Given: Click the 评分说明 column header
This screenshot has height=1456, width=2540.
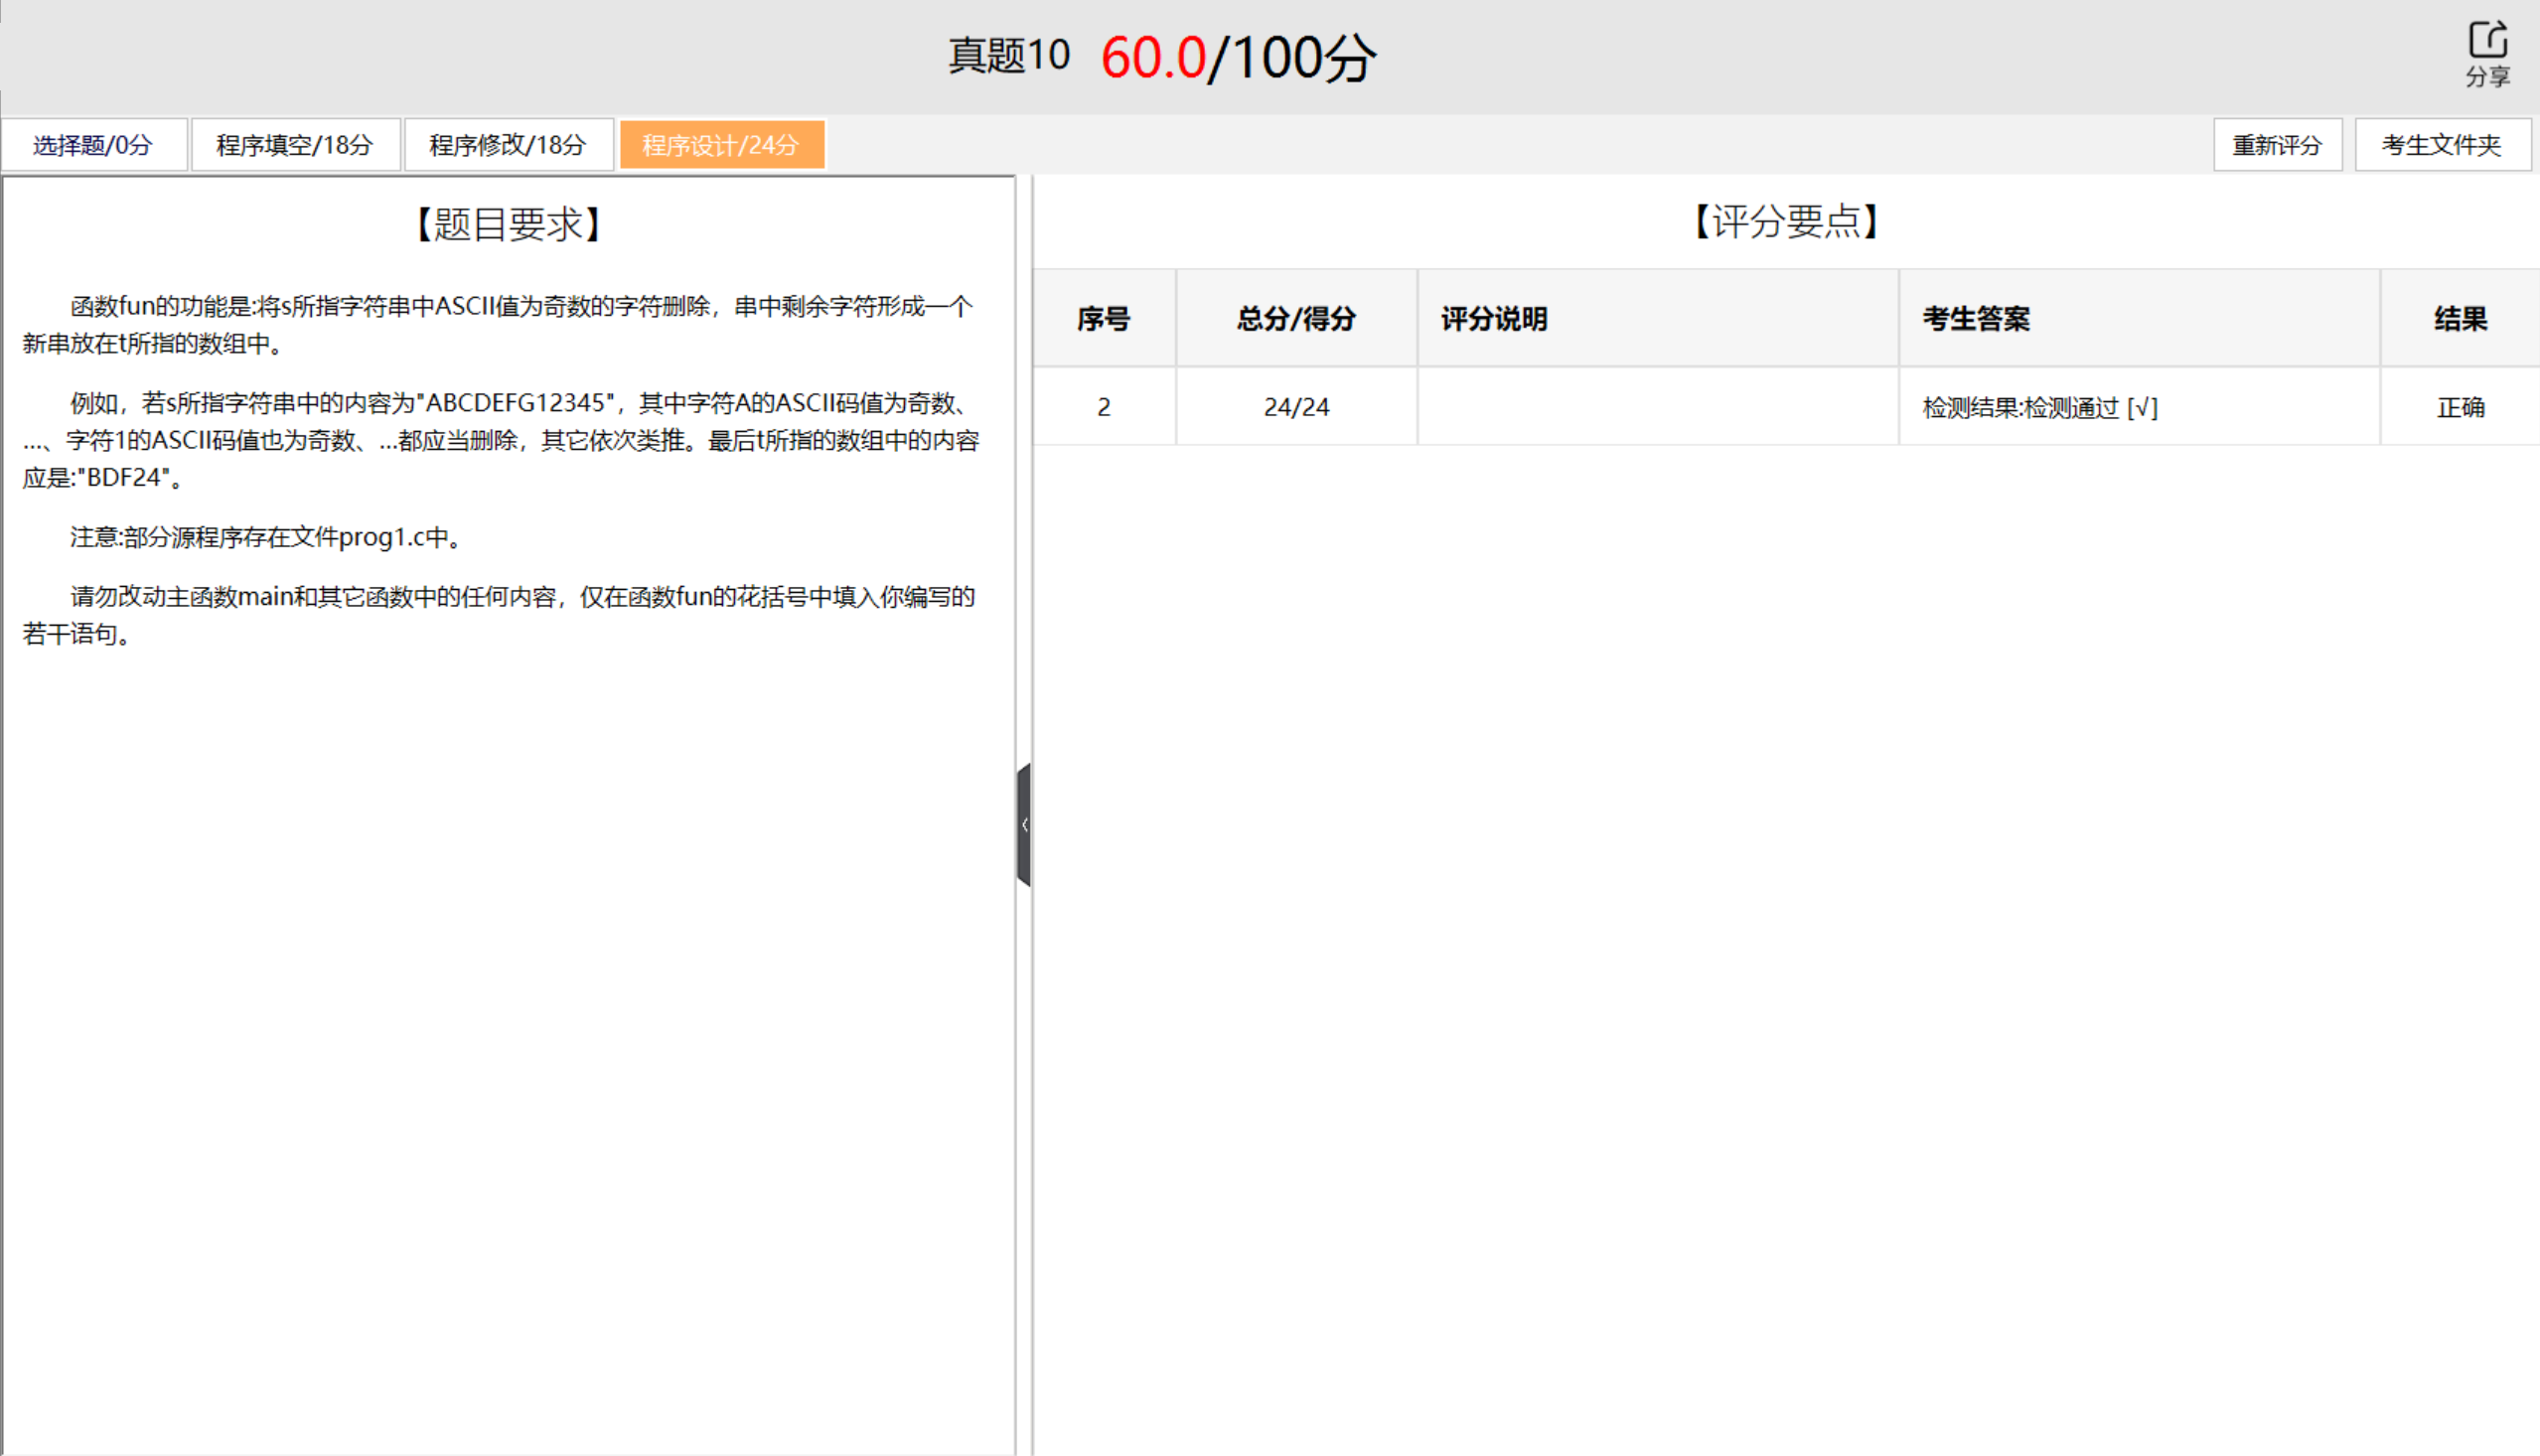Looking at the screenshot, I should (x=1492, y=319).
